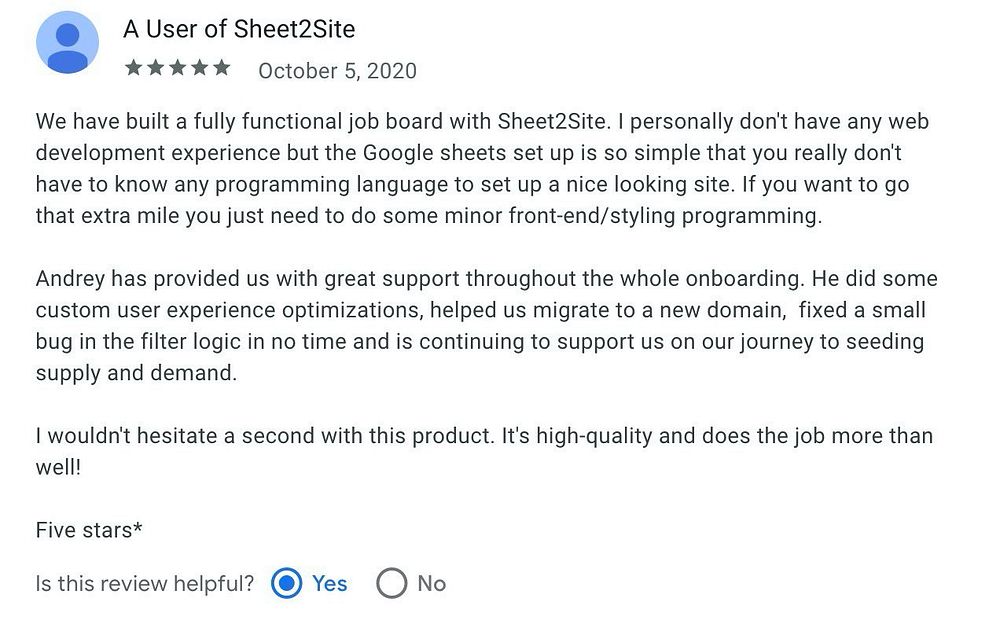This screenshot has width=1000, height=619.
Task: Select the No radio button
Action: (x=391, y=583)
